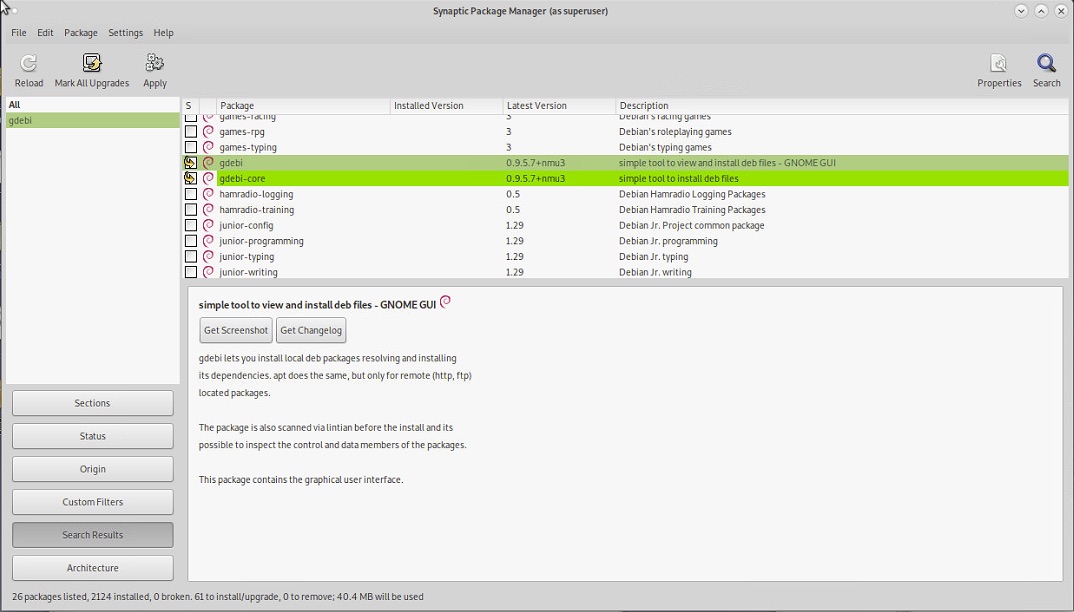Toggle the marked gdebi-core status box

click(191, 178)
